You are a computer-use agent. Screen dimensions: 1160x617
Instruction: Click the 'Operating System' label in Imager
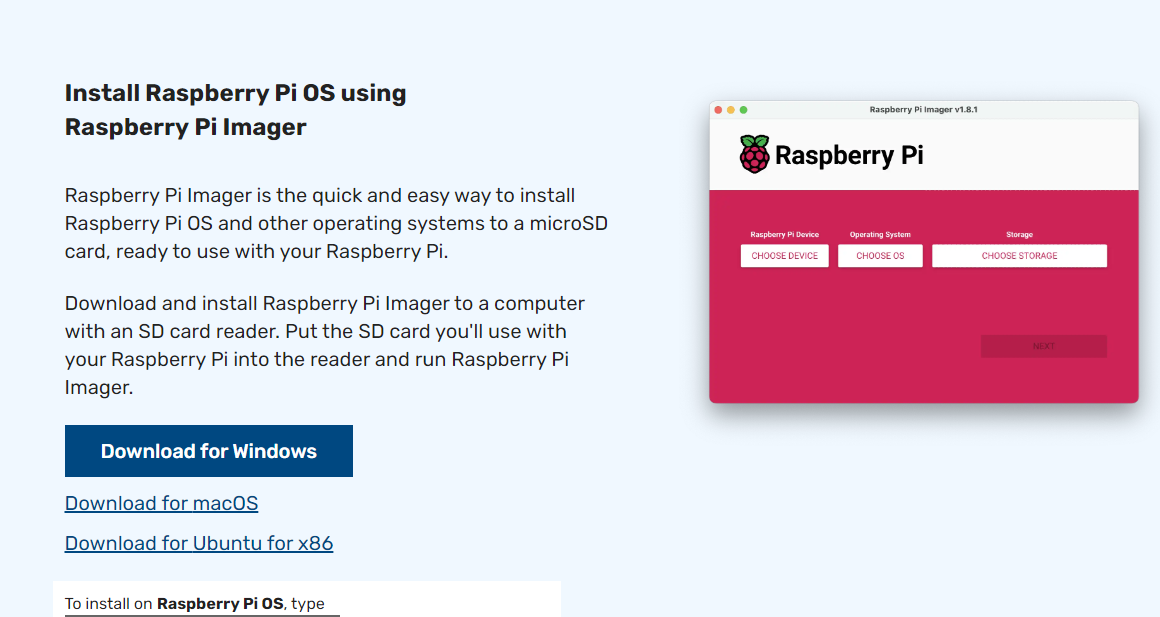pos(880,235)
